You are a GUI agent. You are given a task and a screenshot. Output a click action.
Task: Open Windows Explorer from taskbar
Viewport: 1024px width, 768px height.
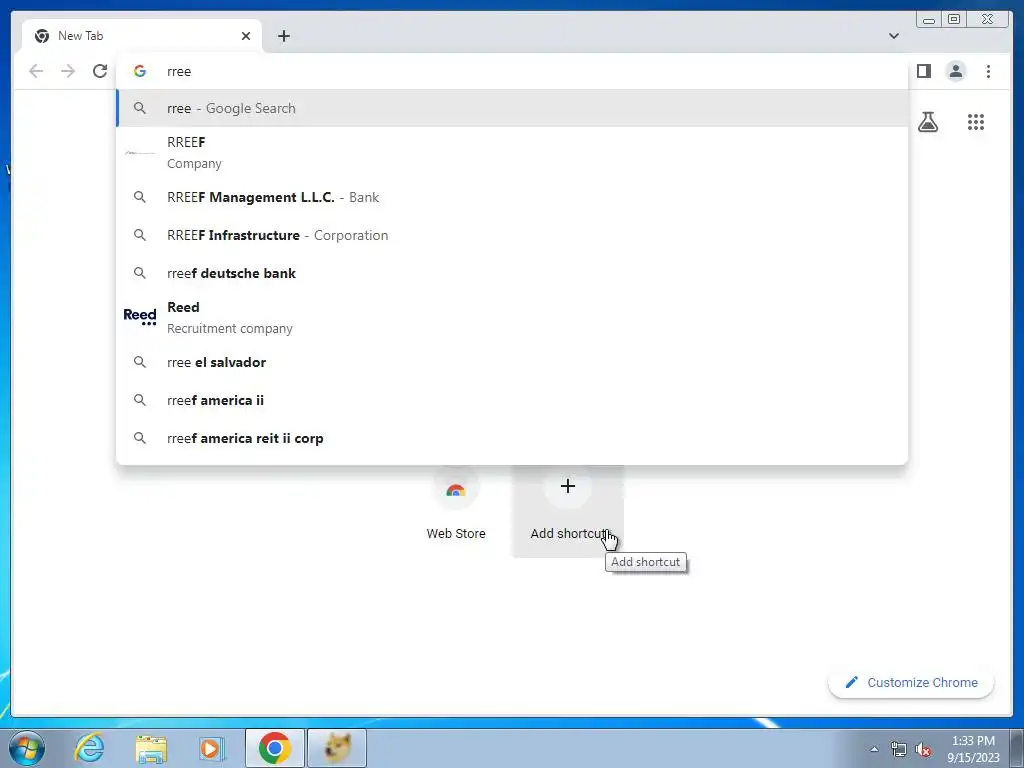(151, 748)
